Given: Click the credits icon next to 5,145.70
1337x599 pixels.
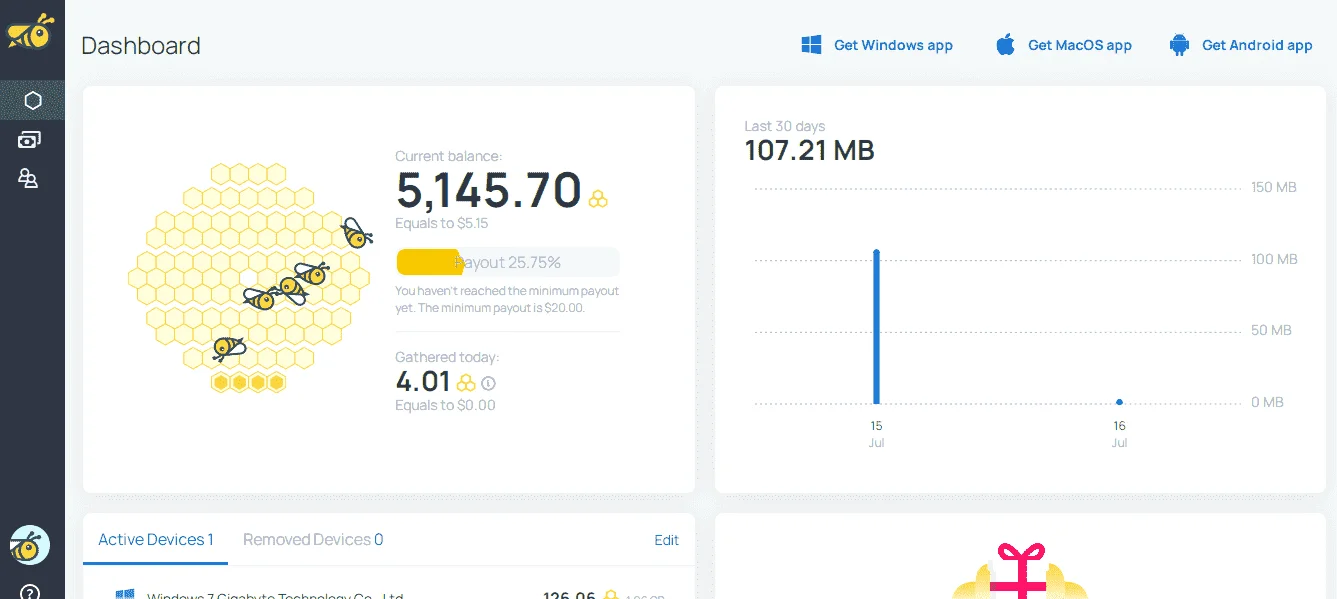Looking at the screenshot, I should point(598,198).
